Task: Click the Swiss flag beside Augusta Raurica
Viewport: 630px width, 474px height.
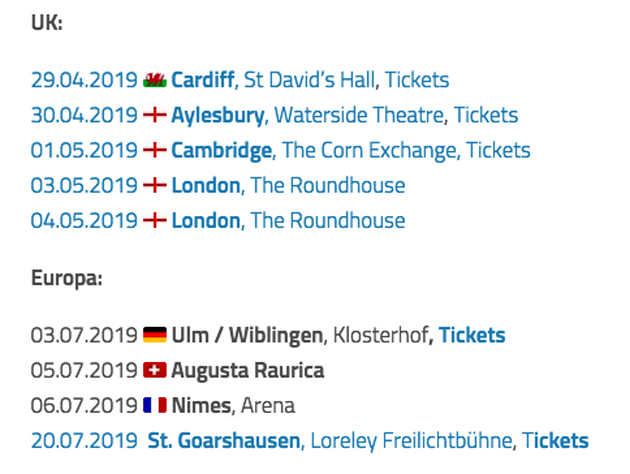Action: coord(155,370)
